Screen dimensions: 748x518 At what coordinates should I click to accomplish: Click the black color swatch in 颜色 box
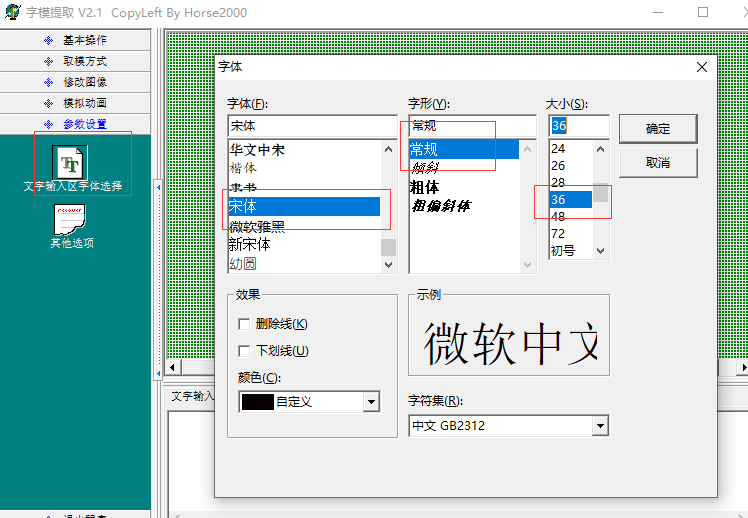pos(258,402)
